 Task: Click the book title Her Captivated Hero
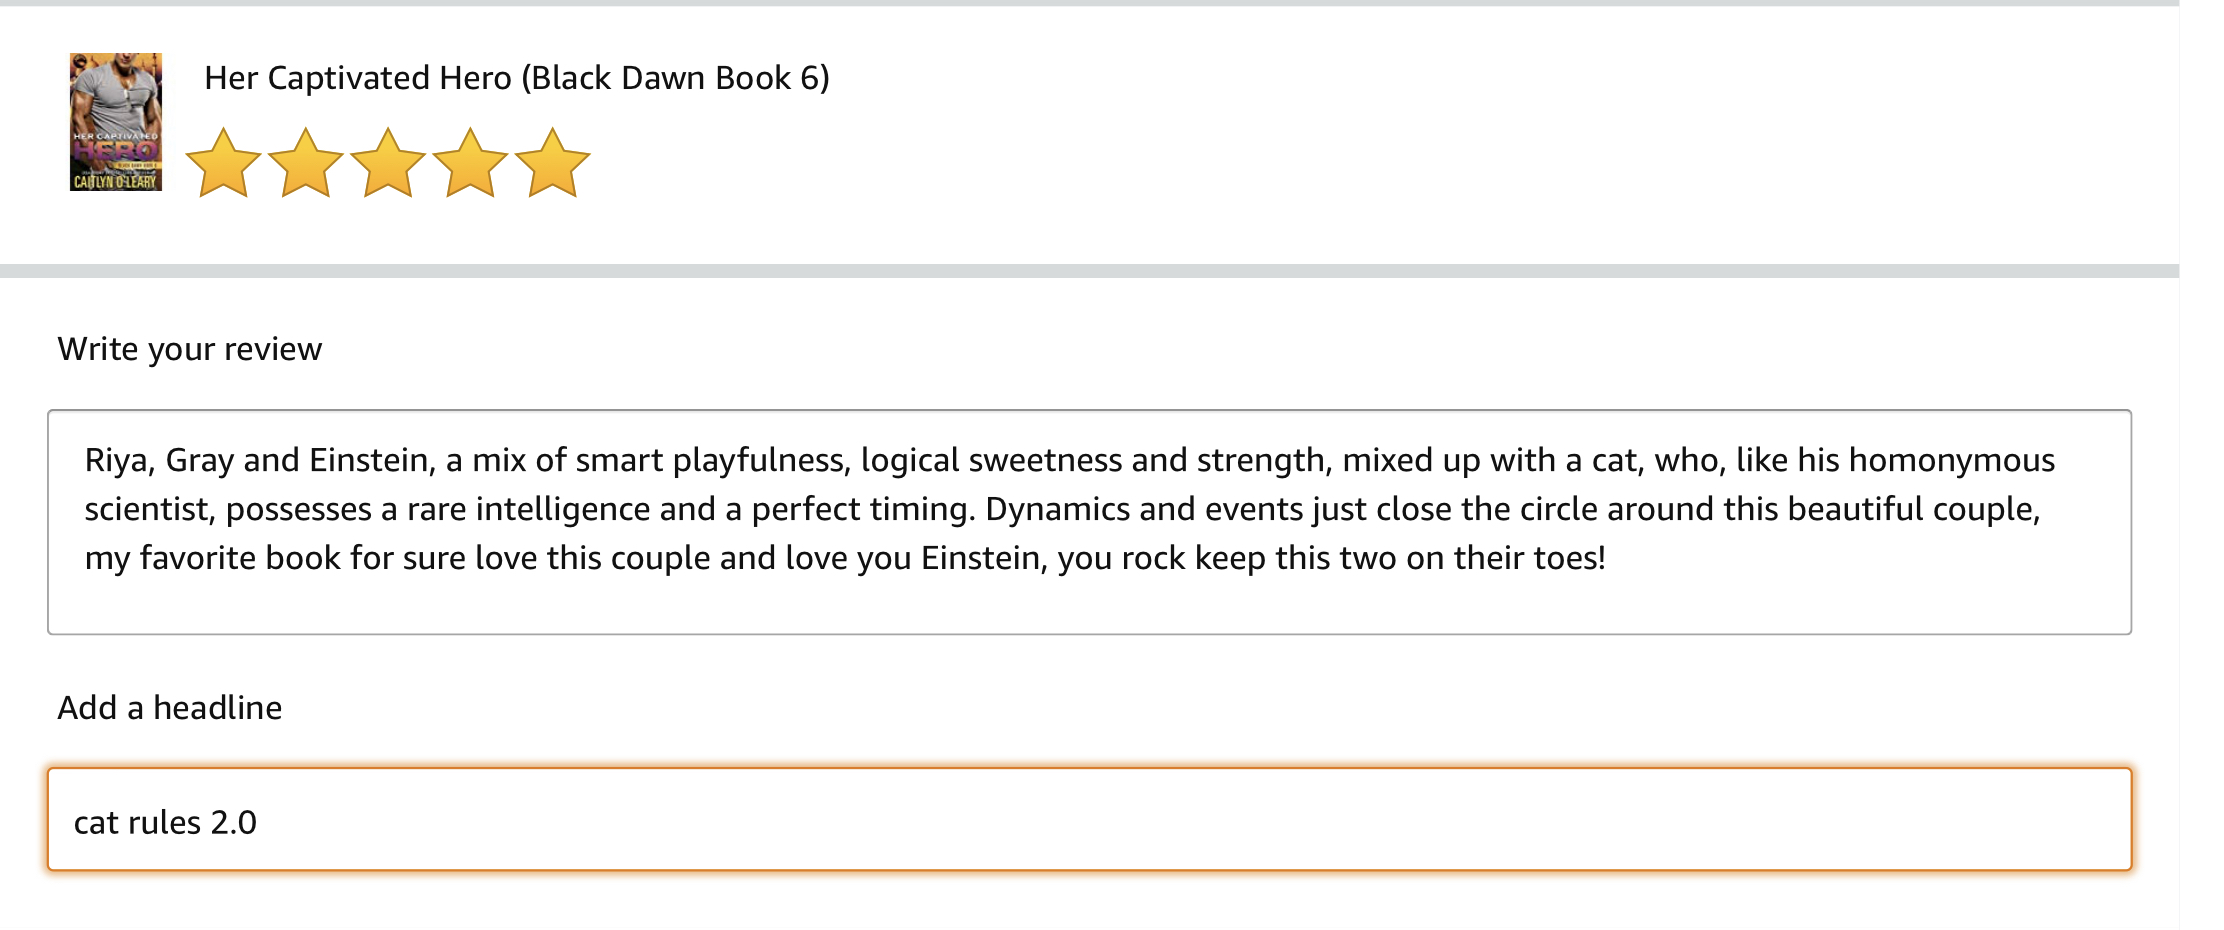click(x=516, y=78)
